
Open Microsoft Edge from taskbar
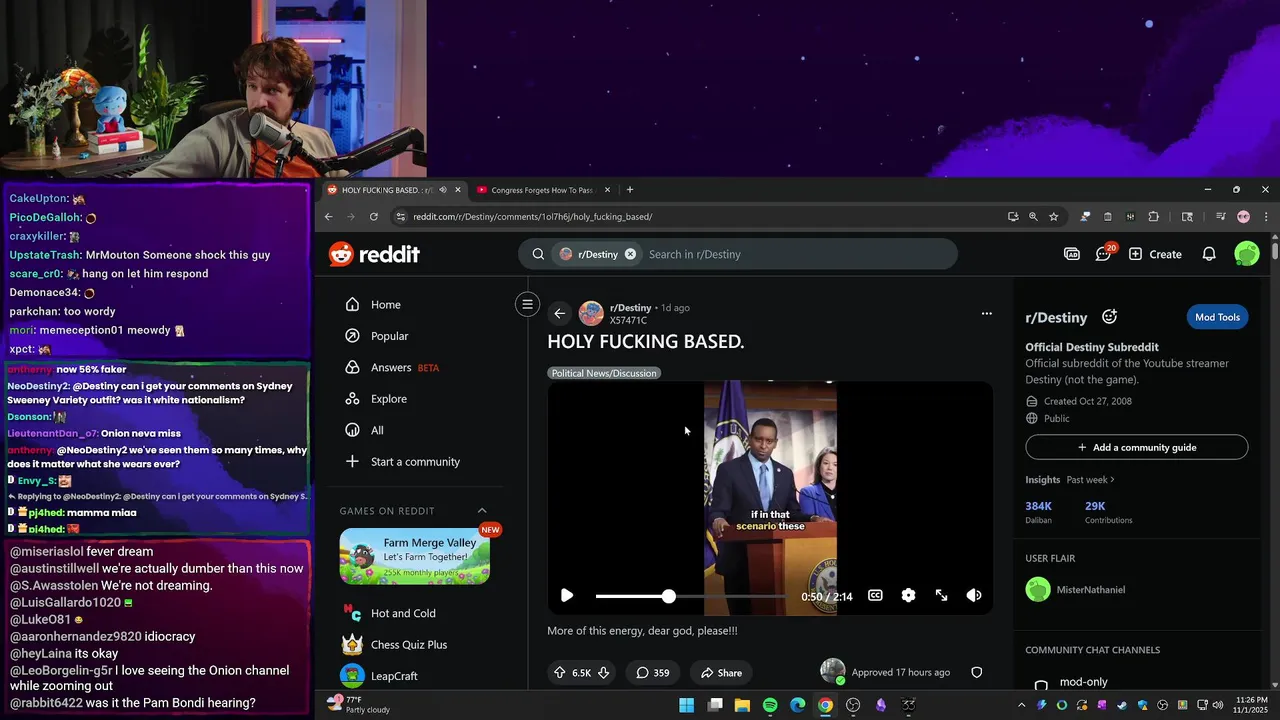pyautogui.click(x=797, y=705)
